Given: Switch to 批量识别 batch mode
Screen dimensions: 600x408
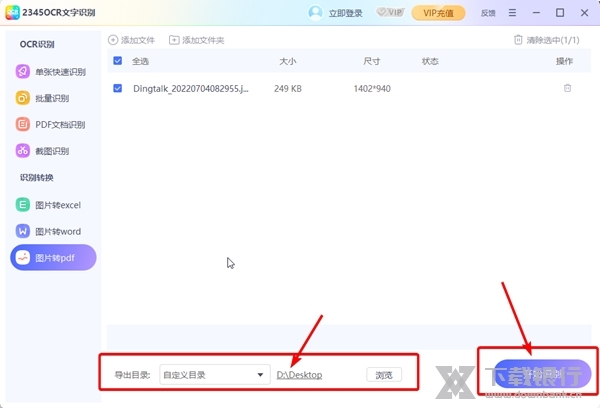Looking at the screenshot, I should 53,98.
